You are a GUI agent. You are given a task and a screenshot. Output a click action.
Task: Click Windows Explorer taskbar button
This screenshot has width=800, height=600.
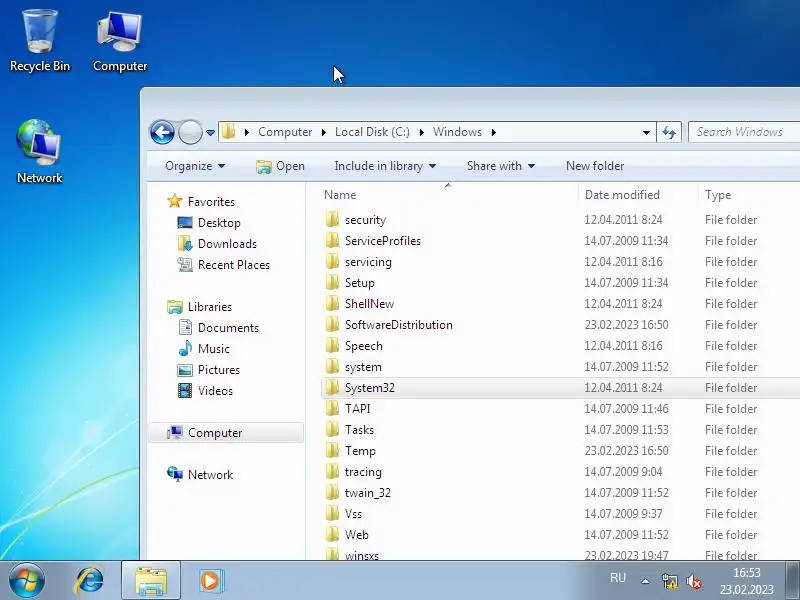pyautogui.click(x=151, y=581)
